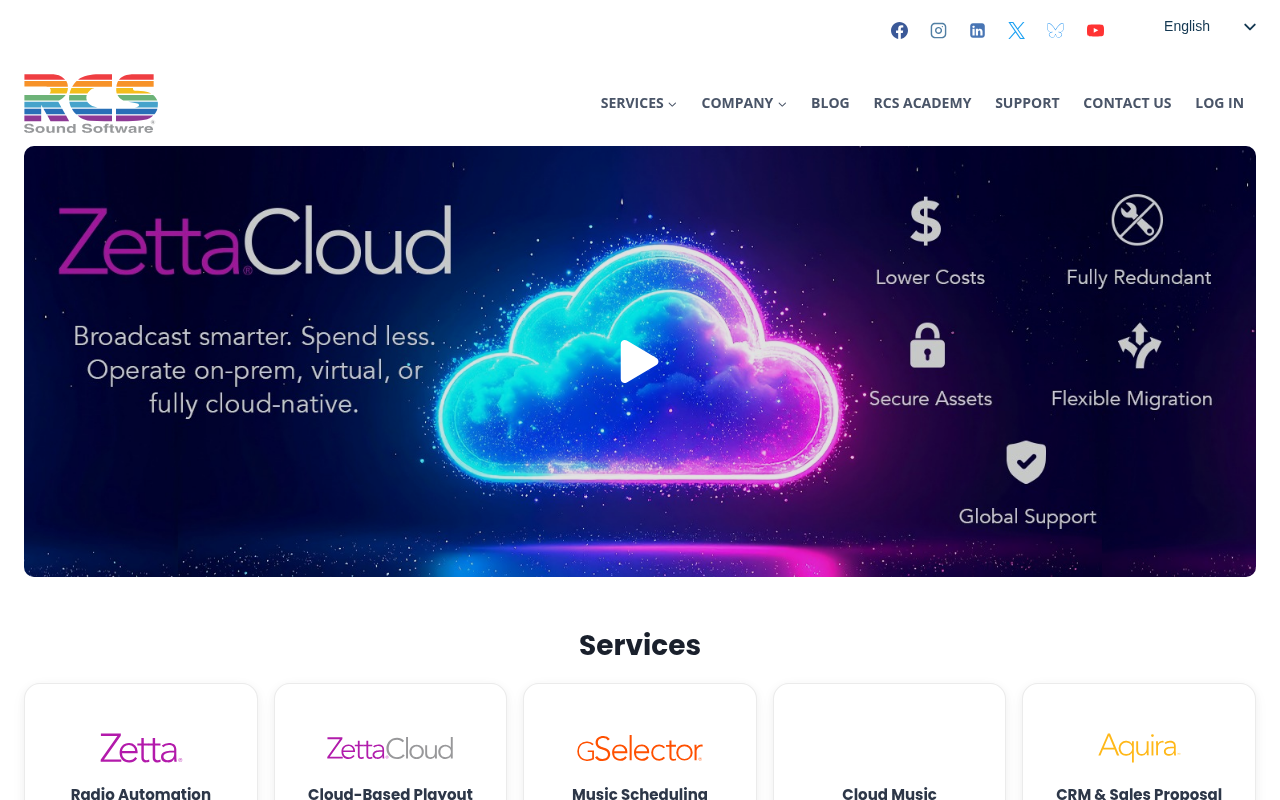This screenshot has height=800, width=1280.
Task: Play the ZettaCloud hero video
Action: click(x=639, y=362)
